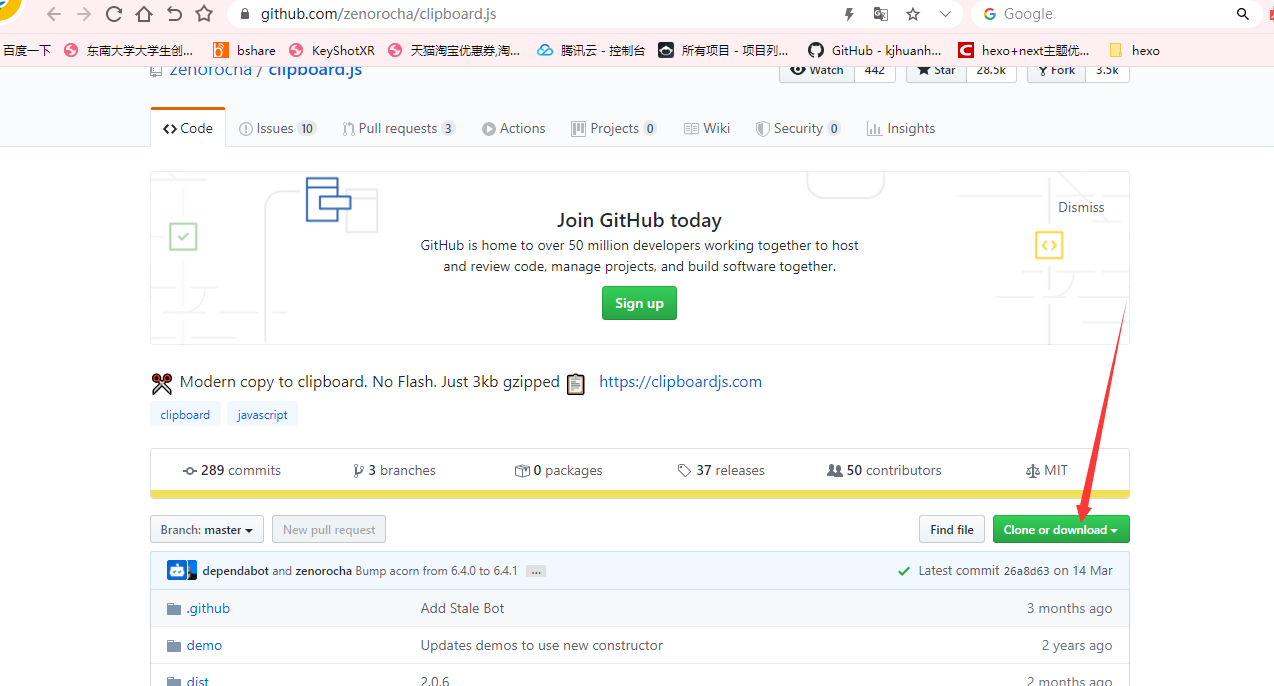Click the undo-close-tab arrow icon

174,14
